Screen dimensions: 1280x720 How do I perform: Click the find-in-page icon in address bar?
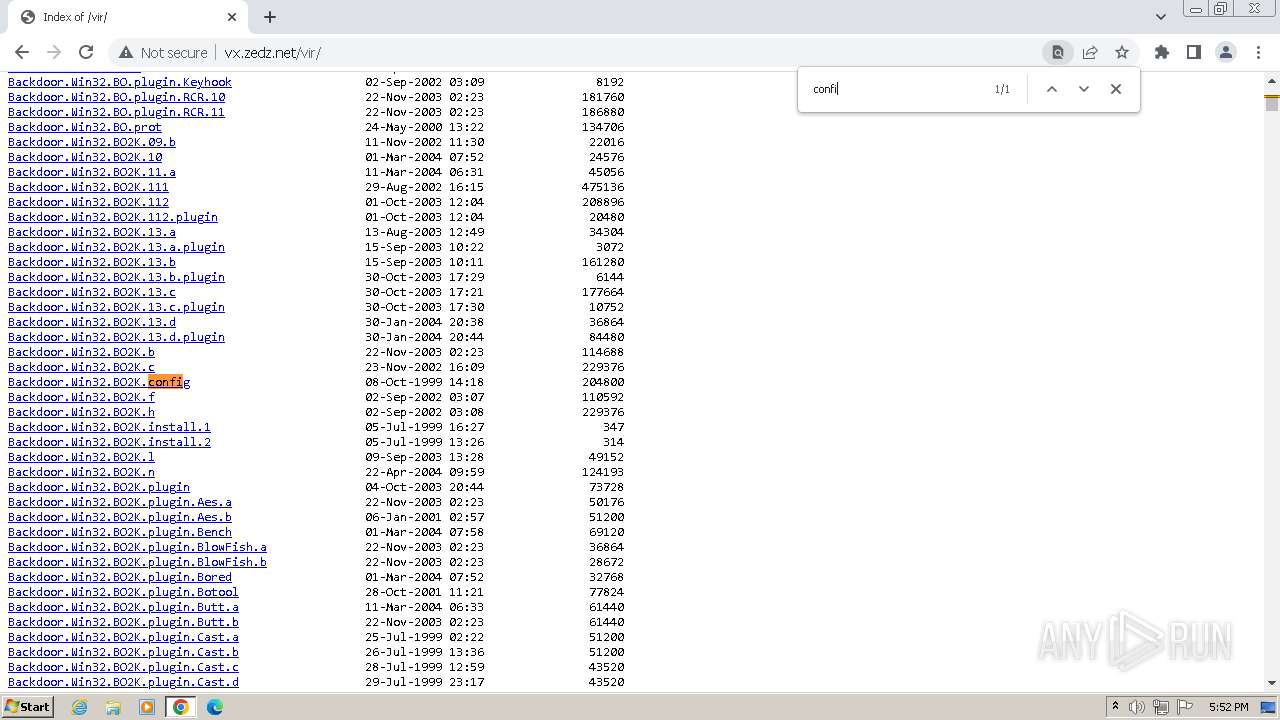tap(1057, 52)
